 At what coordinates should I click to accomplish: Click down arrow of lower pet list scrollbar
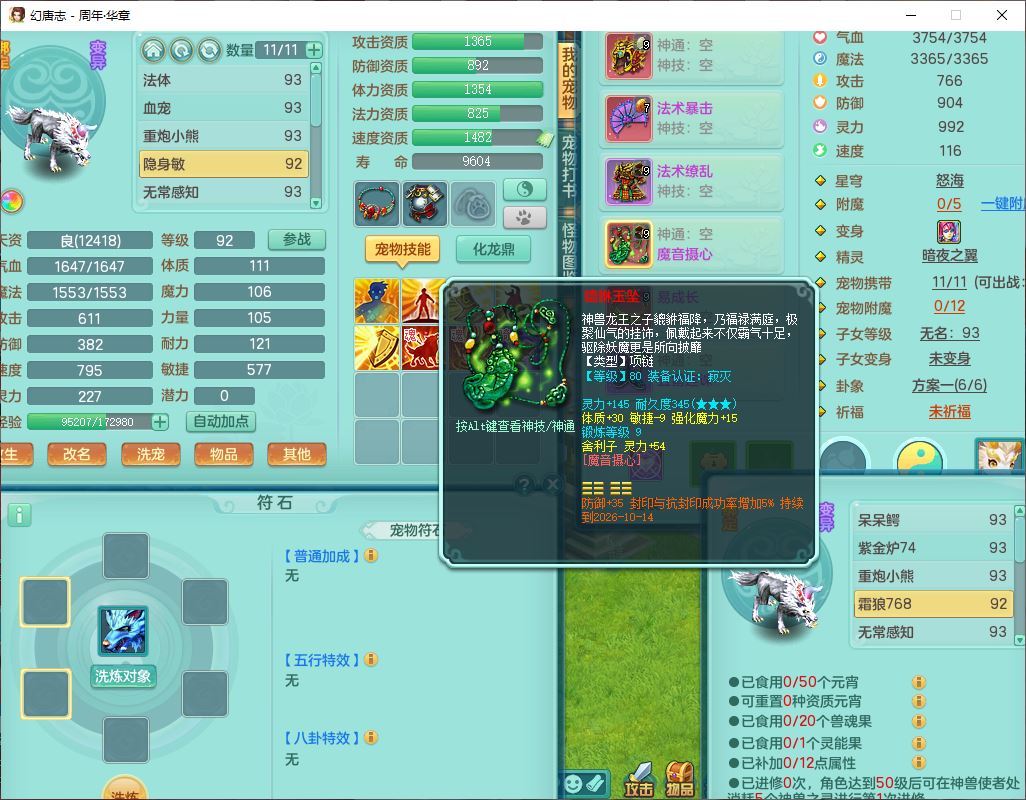tap(1019, 640)
